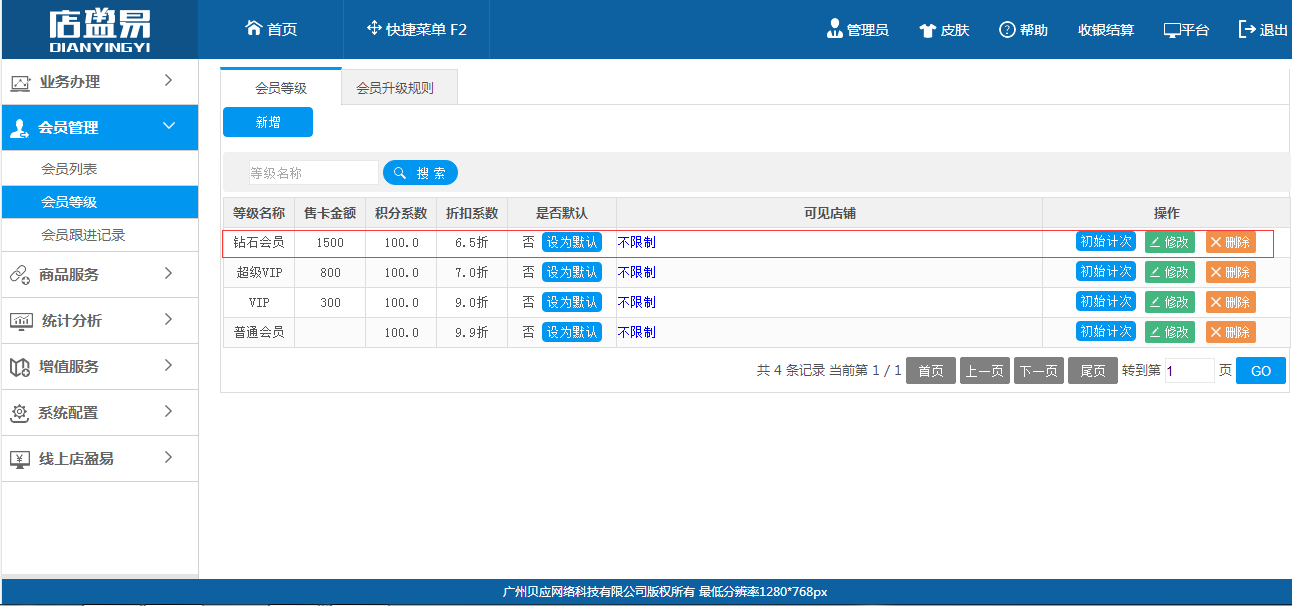Expand the 业务办理 menu chevron
Image resolution: width=1292 pixels, height=606 pixels.
169,80
